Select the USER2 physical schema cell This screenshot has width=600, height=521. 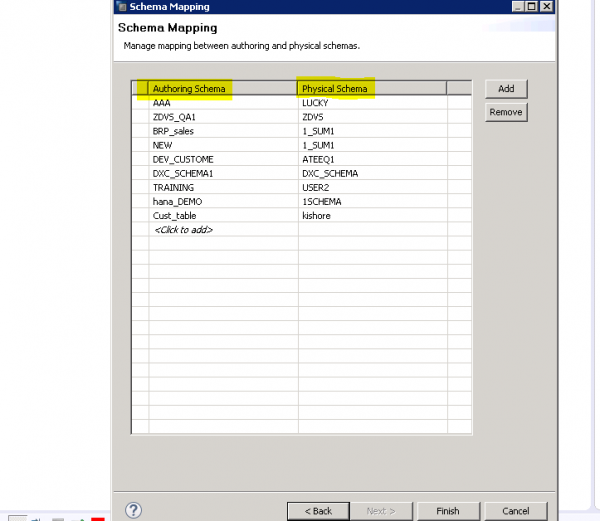pyautogui.click(x=373, y=187)
